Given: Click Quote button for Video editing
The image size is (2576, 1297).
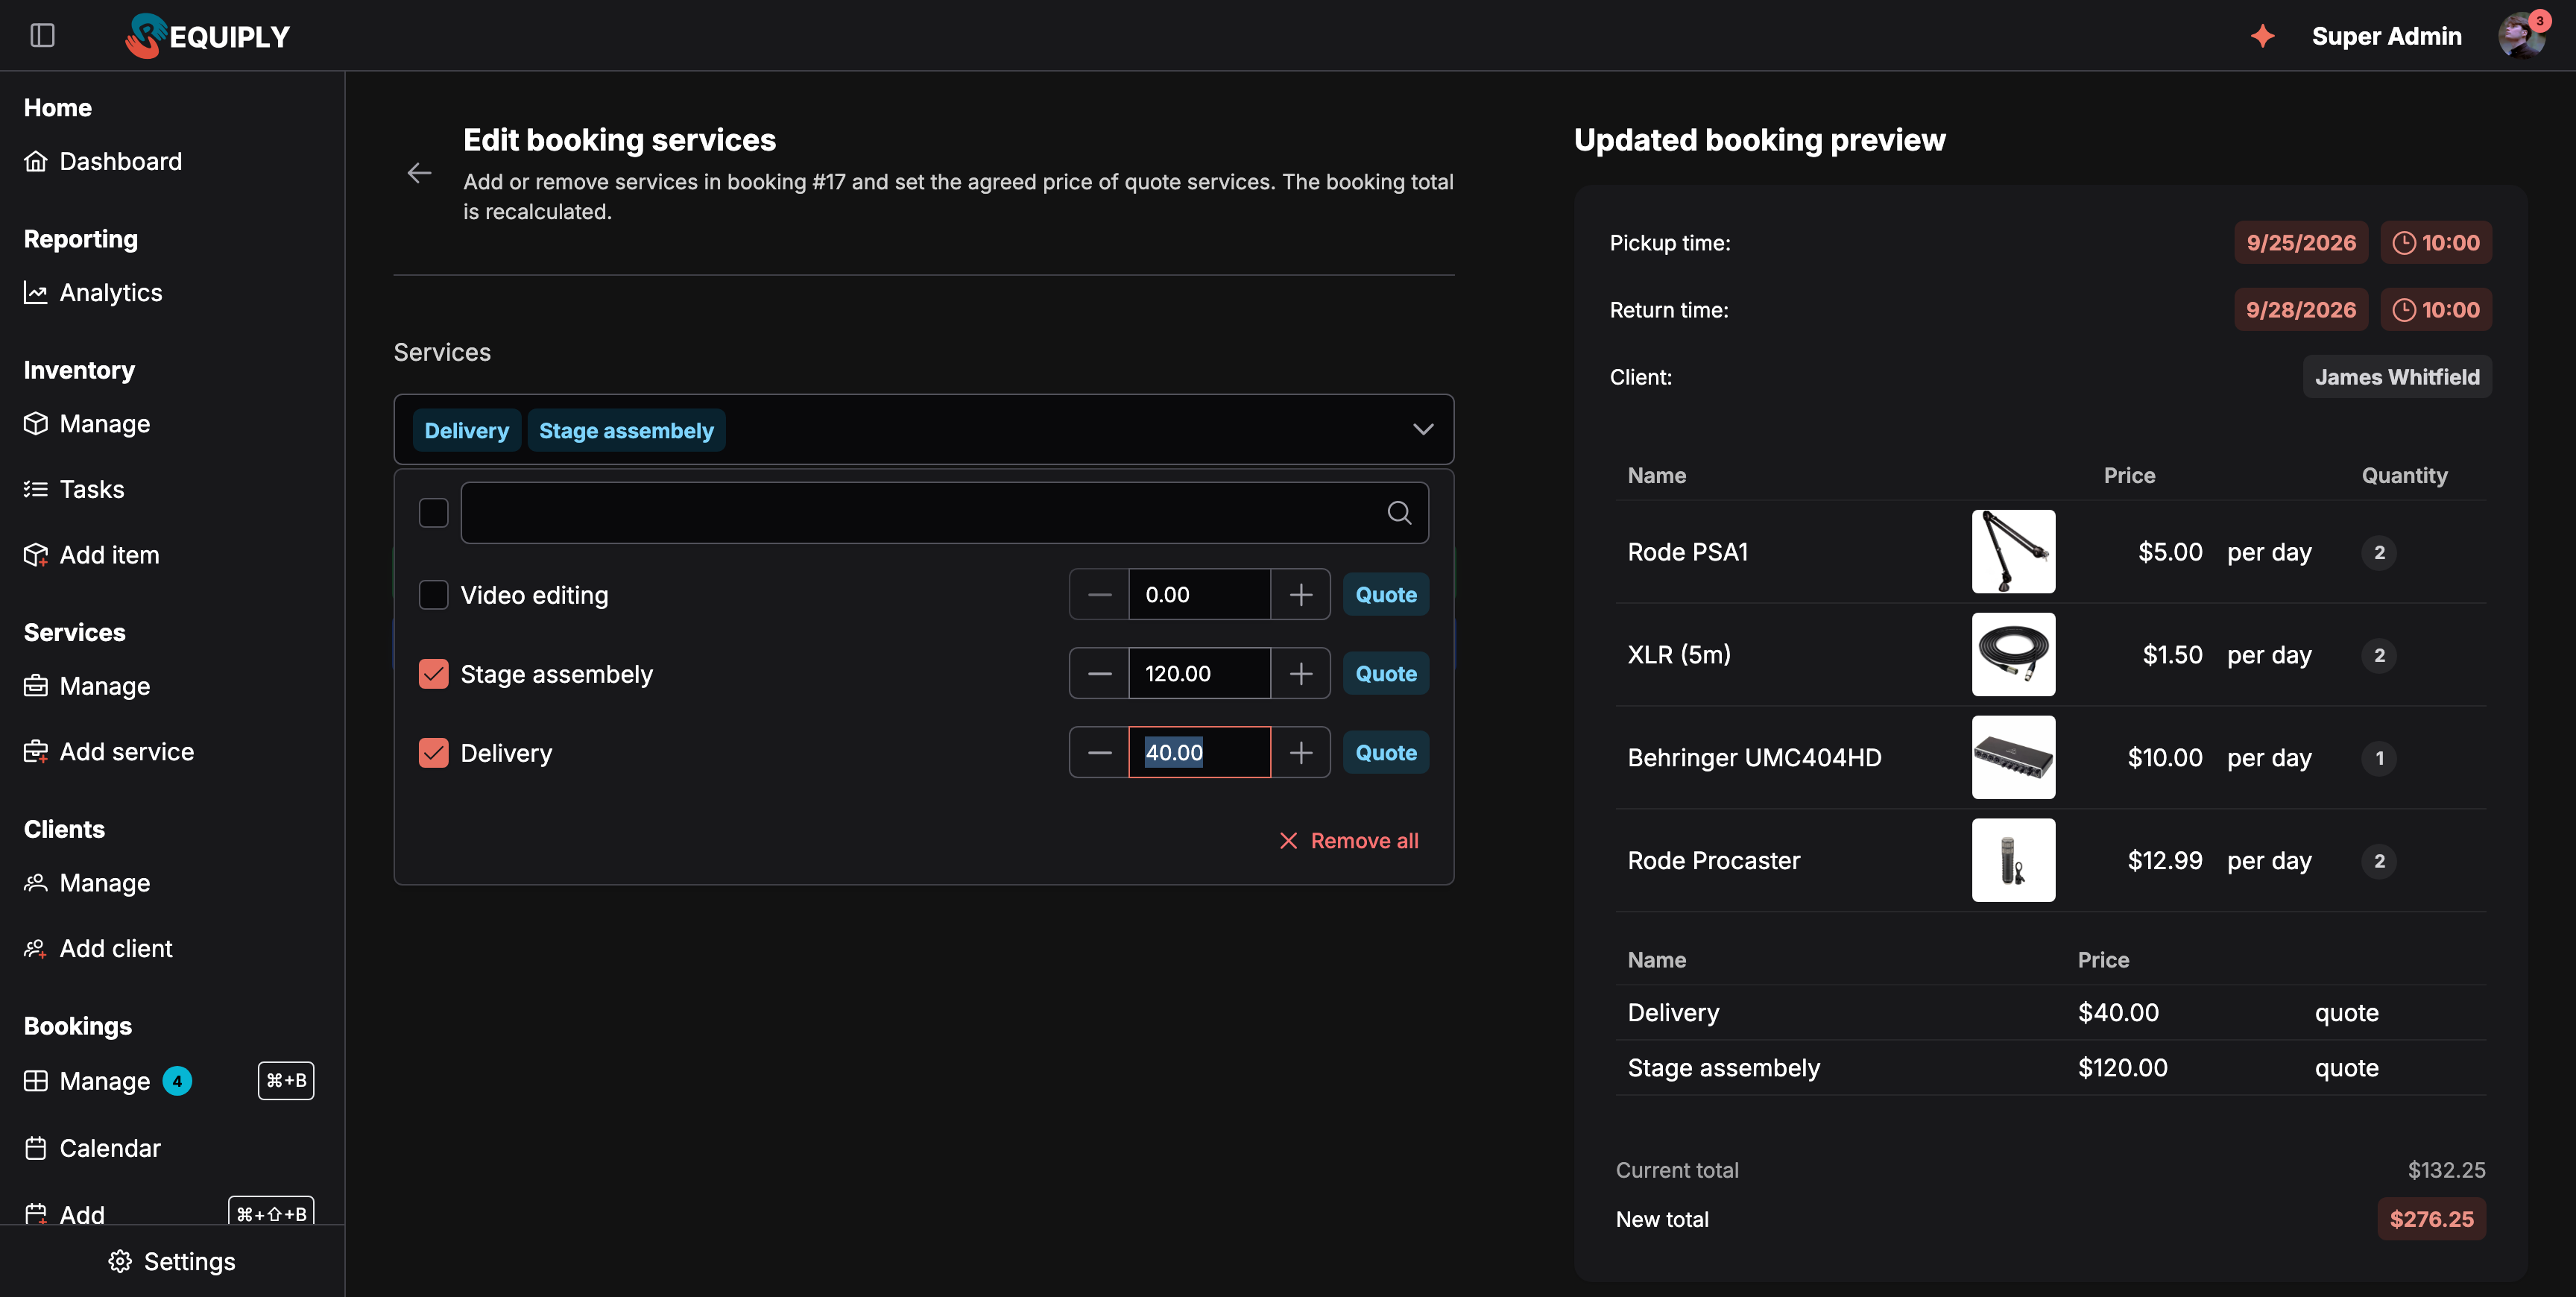Looking at the screenshot, I should click(1386, 595).
